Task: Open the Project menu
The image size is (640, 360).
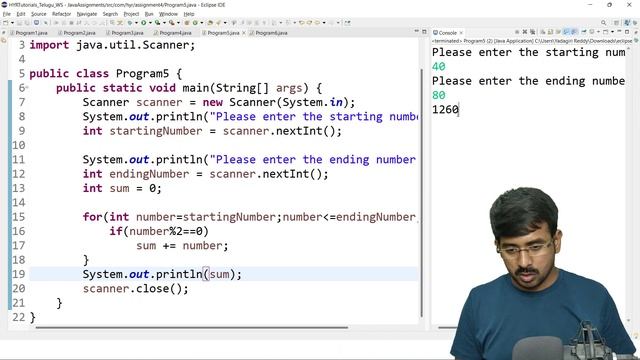Action: click(131, 14)
